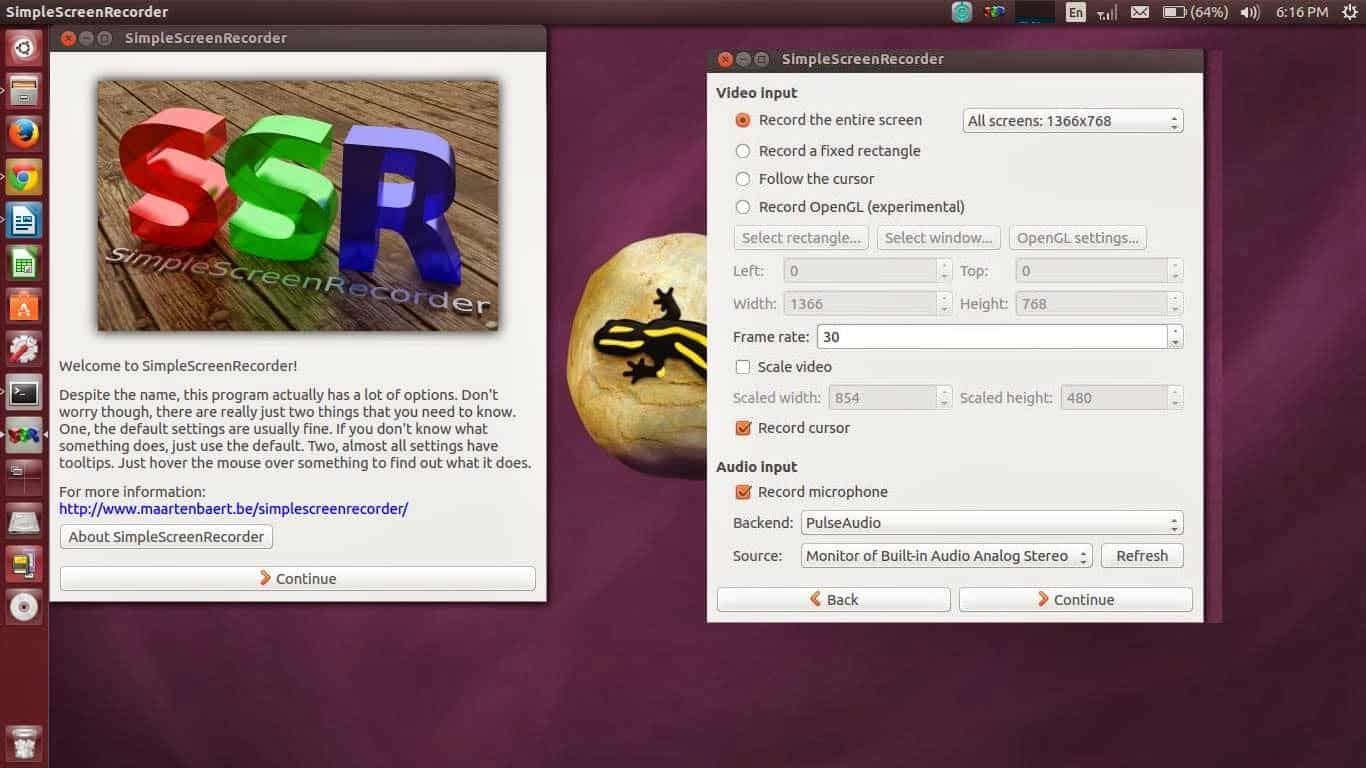Click the Scaled height field
The width and height of the screenshot is (1366, 768).
click(1114, 398)
